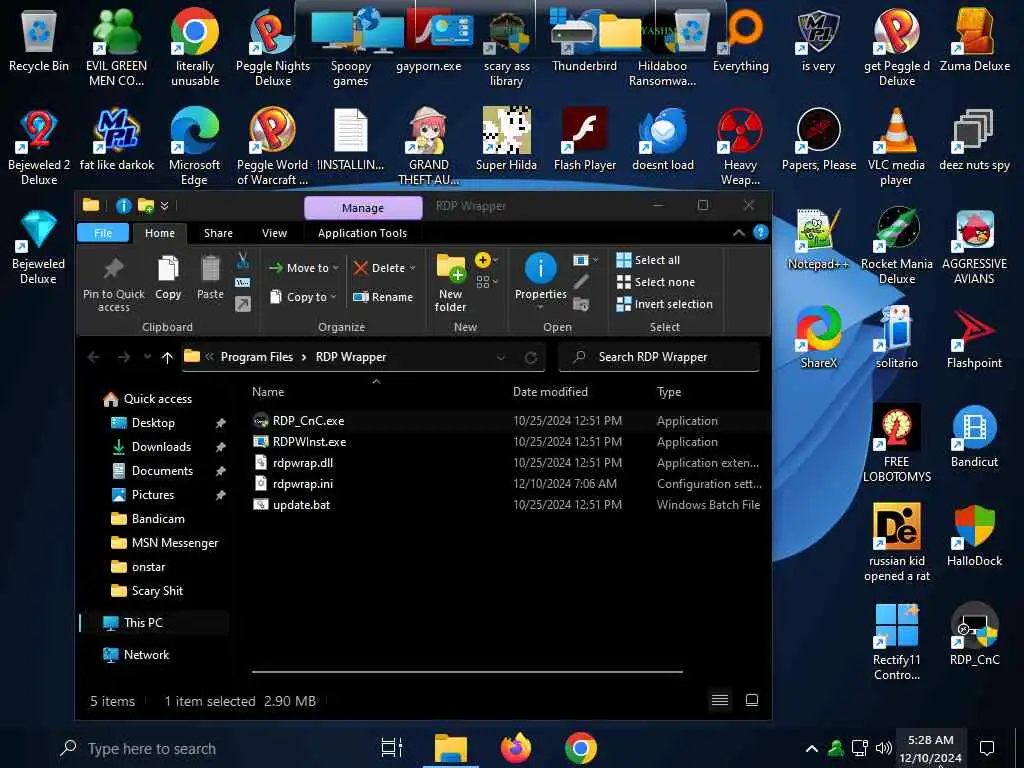Open the New item dropdown in the ribbon
This screenshot has height=768, width=1024.
(x=487, y=260)
